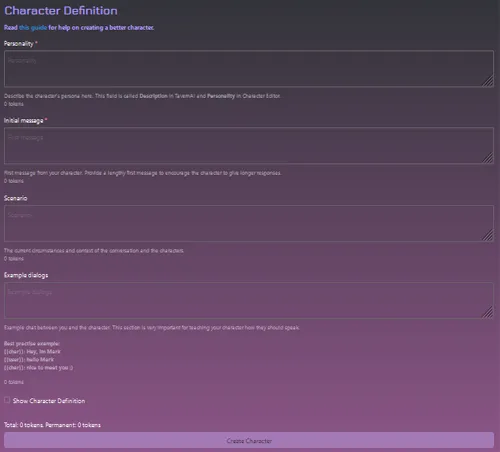The height and width of the screenshot is (452, 500).
Task: Click the Scenario box resize handle
Action: (488, 235)
